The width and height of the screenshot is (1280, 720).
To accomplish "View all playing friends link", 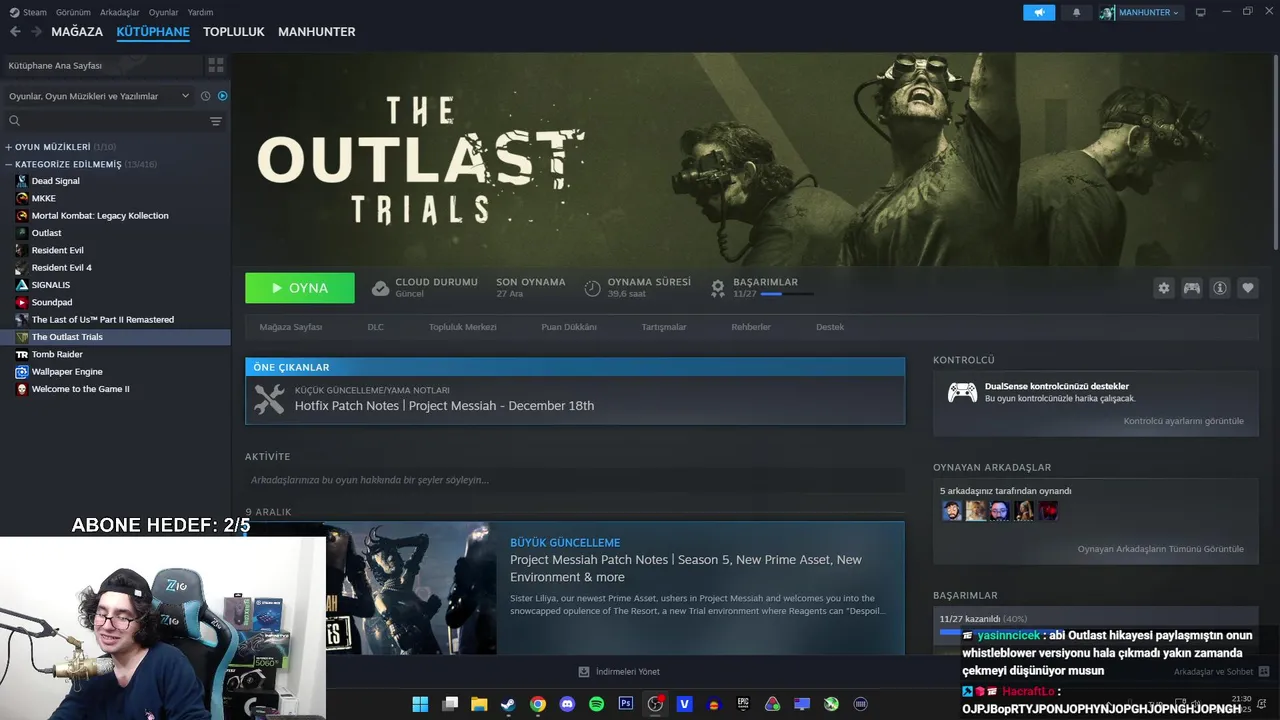I will [x=1161, y=549].
